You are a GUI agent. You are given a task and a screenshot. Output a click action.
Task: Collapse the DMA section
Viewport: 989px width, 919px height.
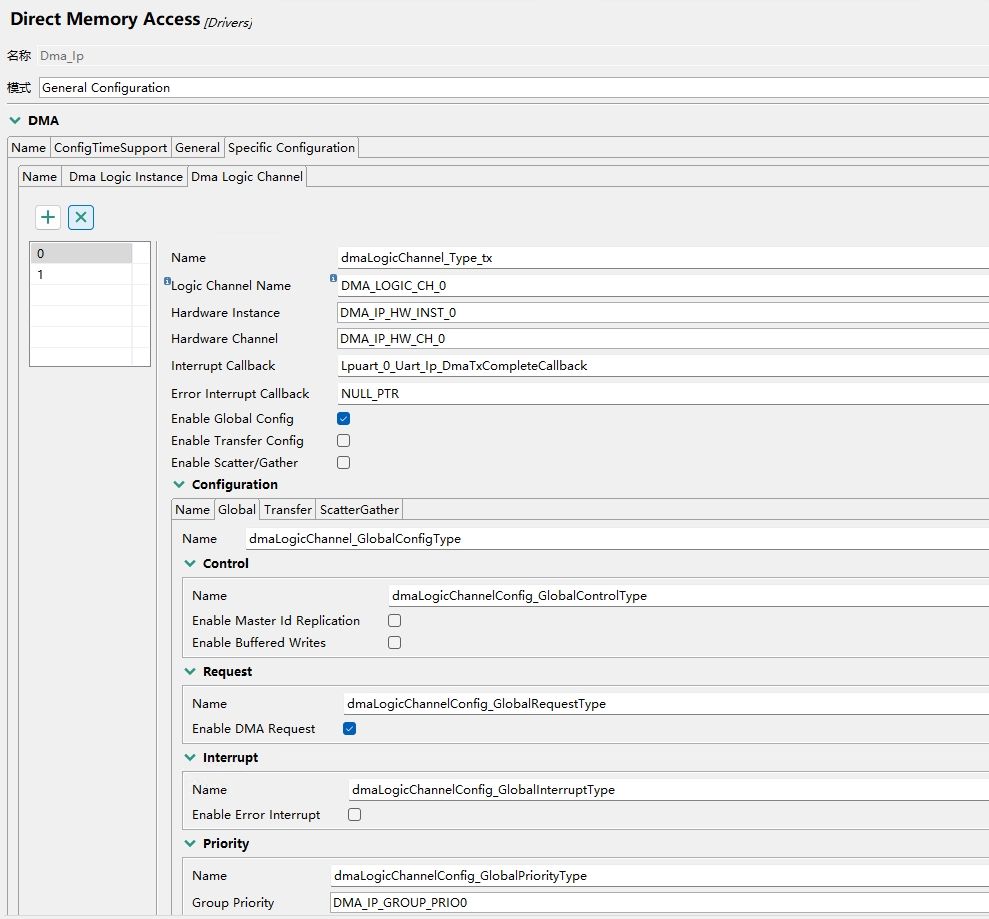coord(14,121)
